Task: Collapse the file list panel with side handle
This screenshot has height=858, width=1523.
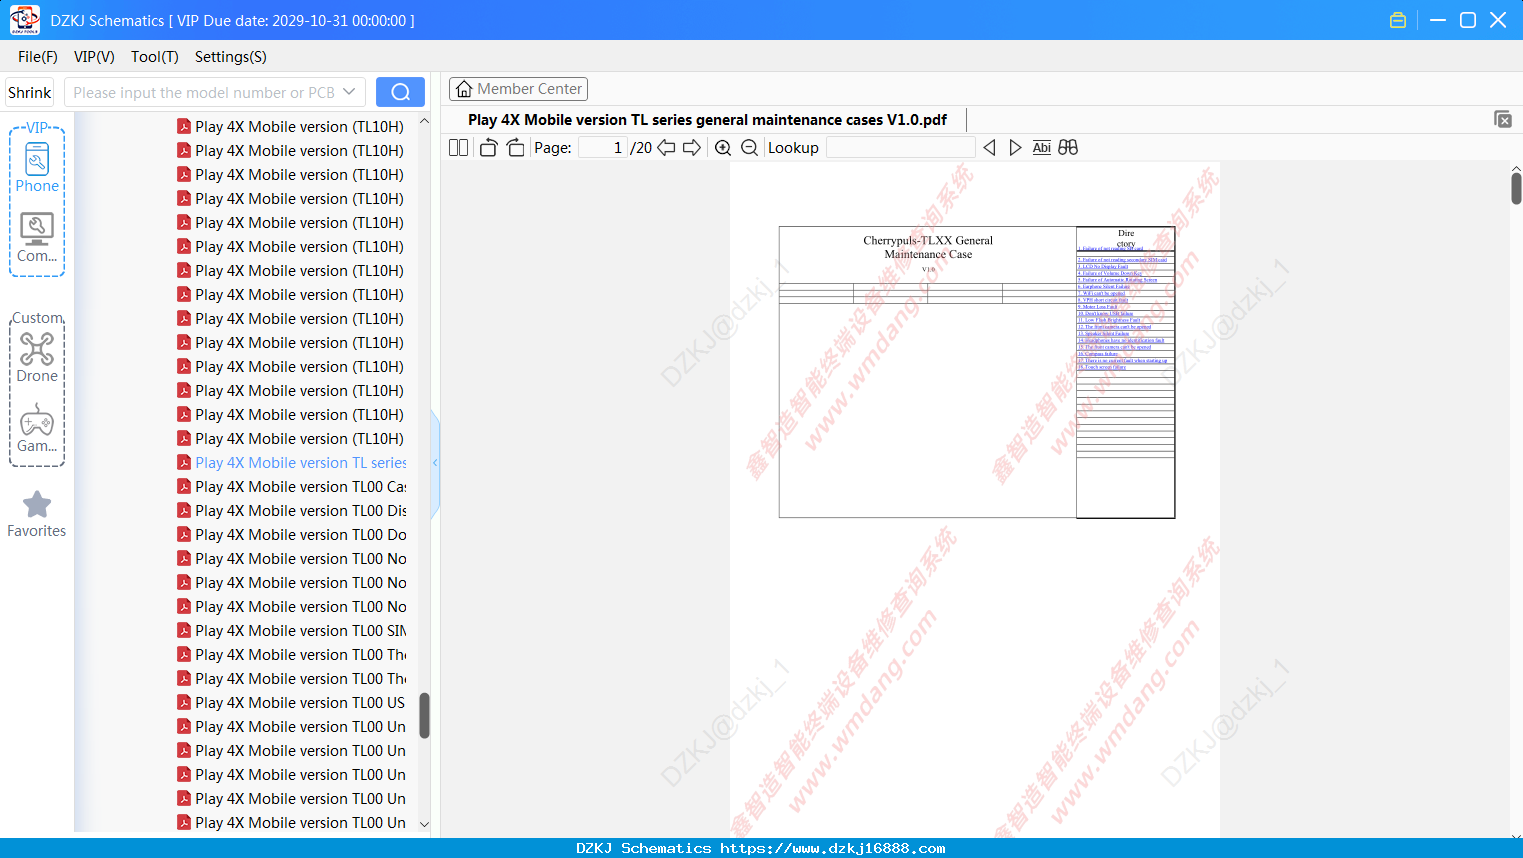Action: pyautogui.click(x=435, y=463)
